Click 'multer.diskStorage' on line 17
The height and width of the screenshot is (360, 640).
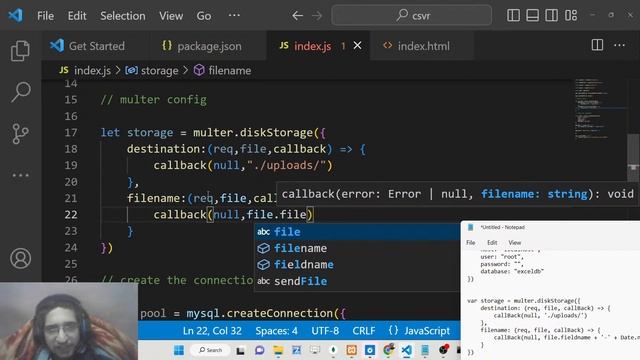253,133
